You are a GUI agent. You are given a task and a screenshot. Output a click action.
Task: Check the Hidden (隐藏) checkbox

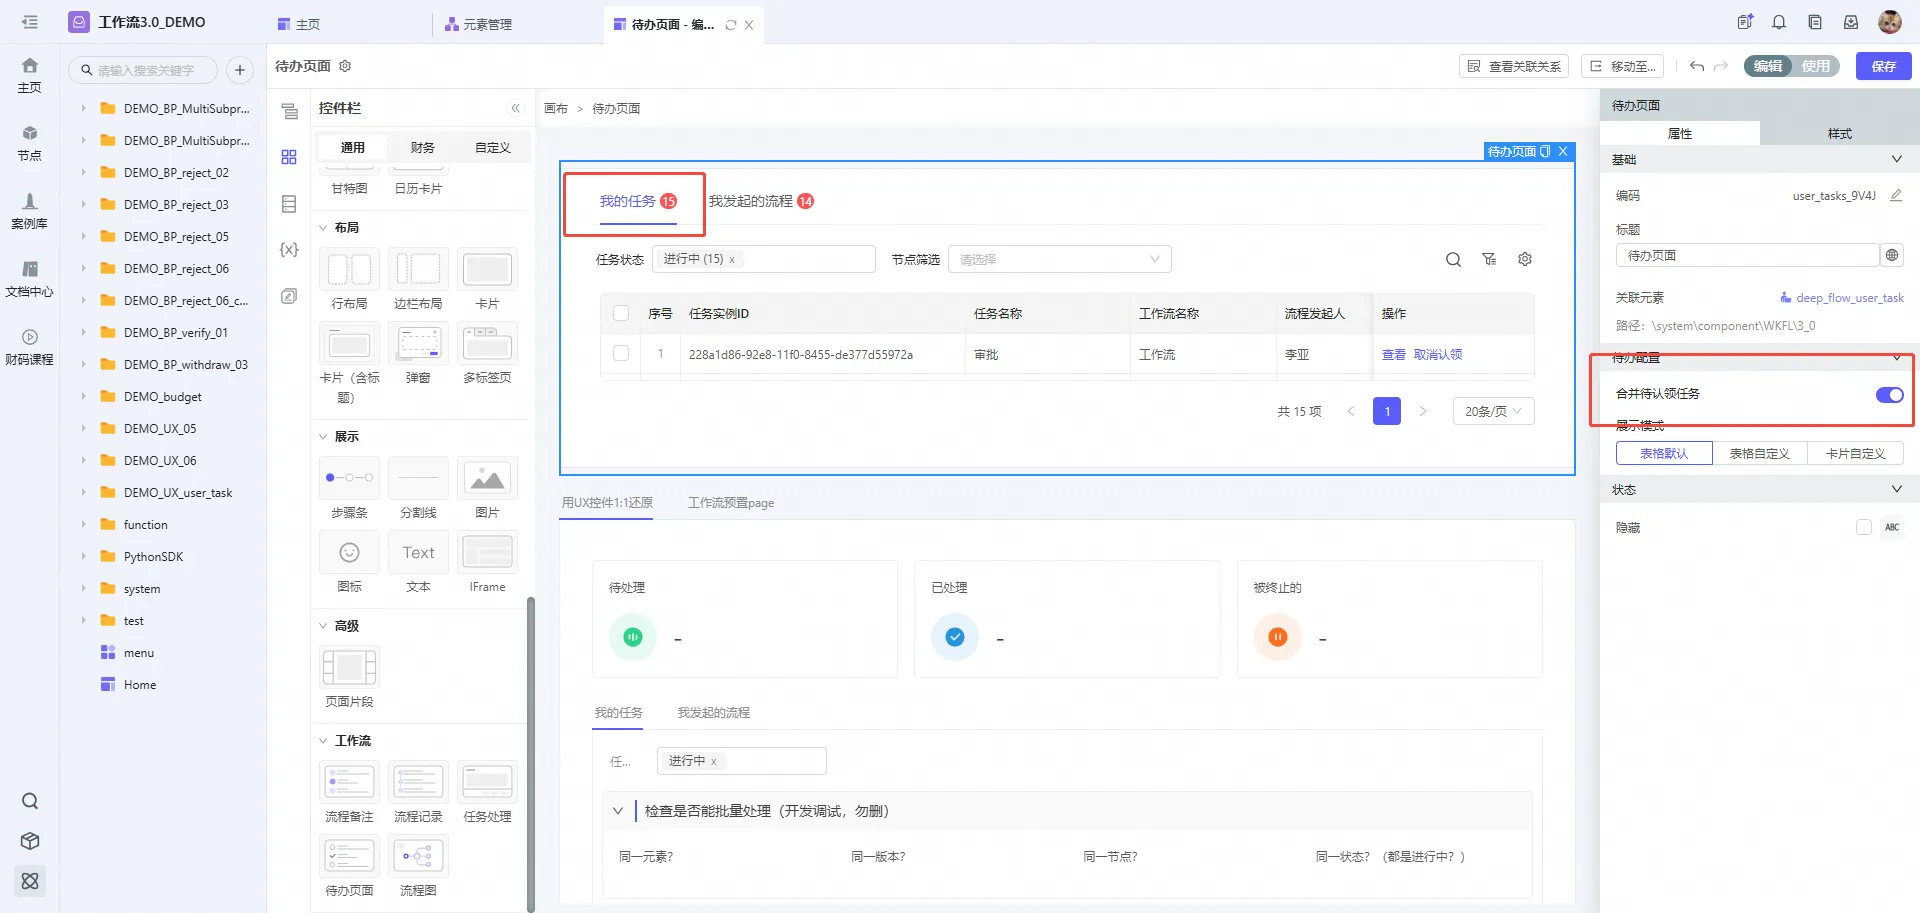pos(1863,527)
